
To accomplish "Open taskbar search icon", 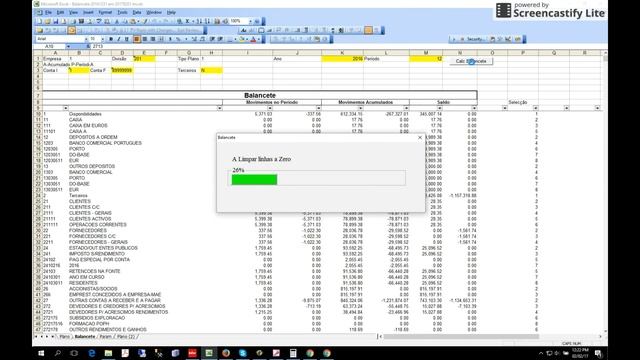I will [x=58, y=353].
